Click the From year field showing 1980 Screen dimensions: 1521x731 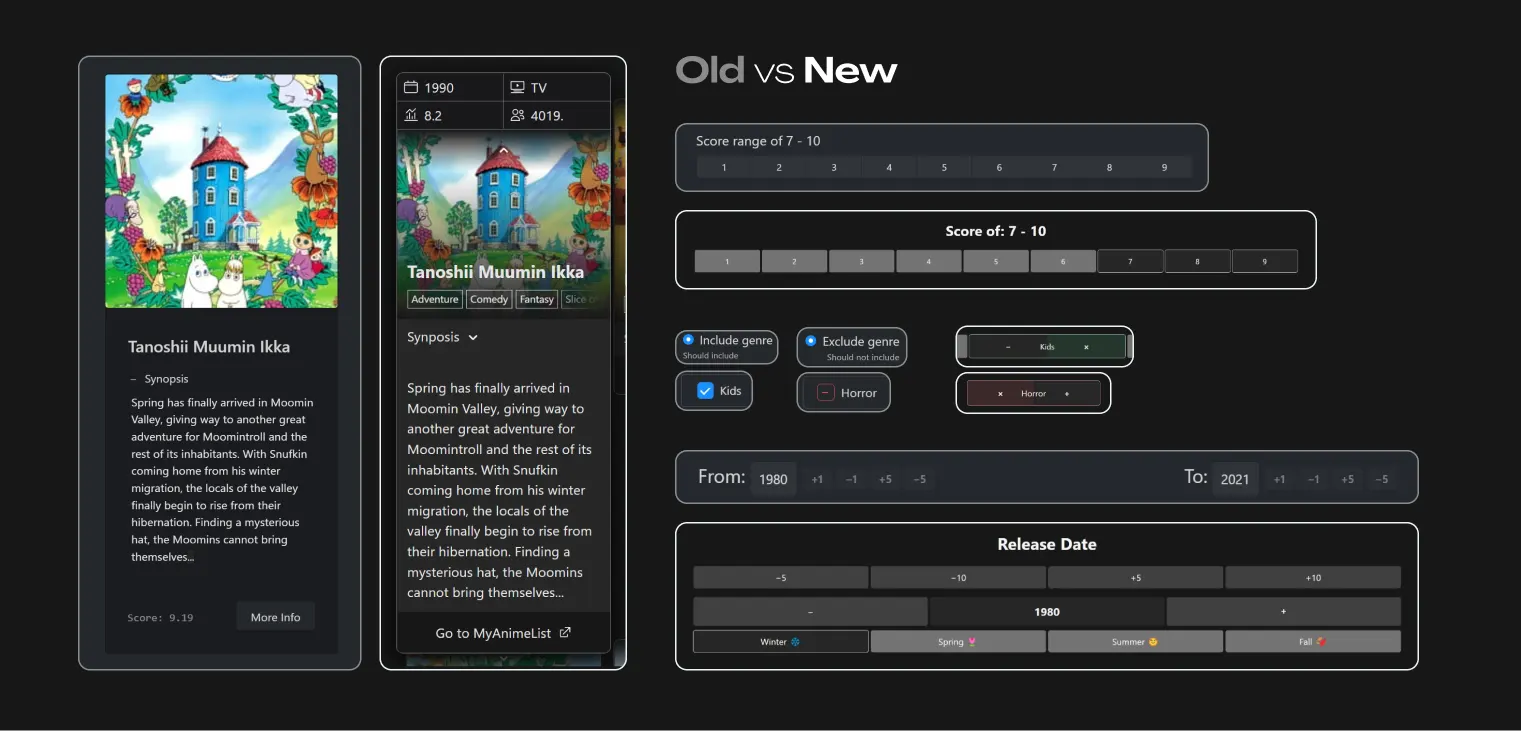[773, 479]
